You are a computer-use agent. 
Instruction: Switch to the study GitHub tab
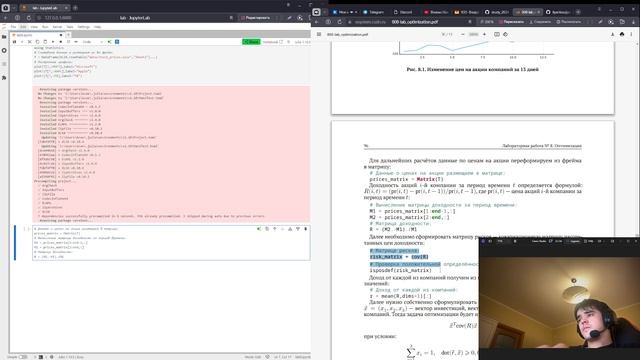tap(497, 12)
